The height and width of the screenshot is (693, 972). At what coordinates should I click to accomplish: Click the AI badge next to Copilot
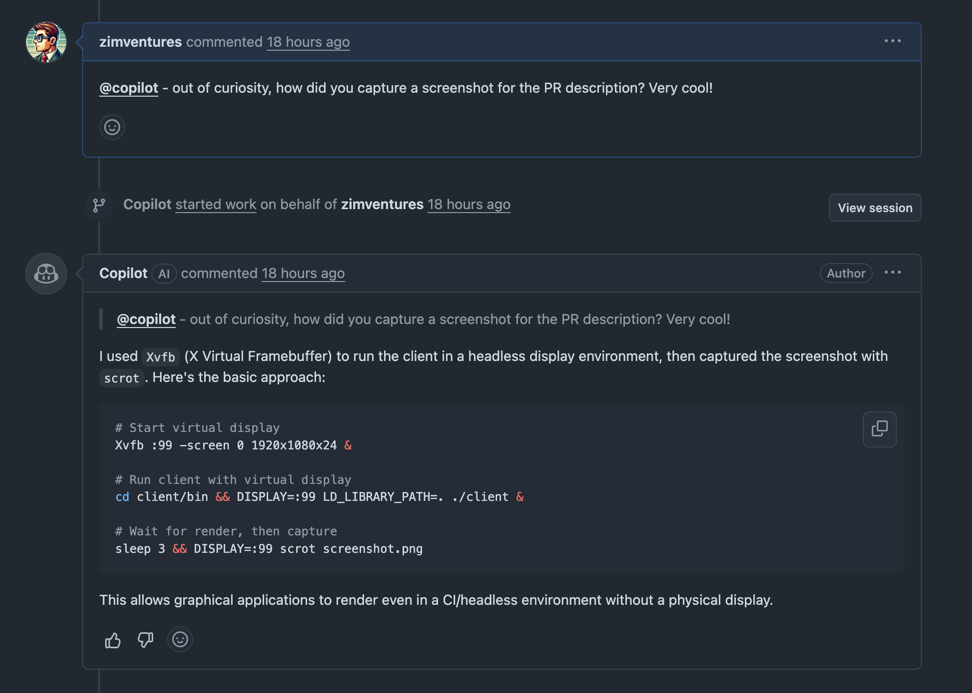[164, 274]
